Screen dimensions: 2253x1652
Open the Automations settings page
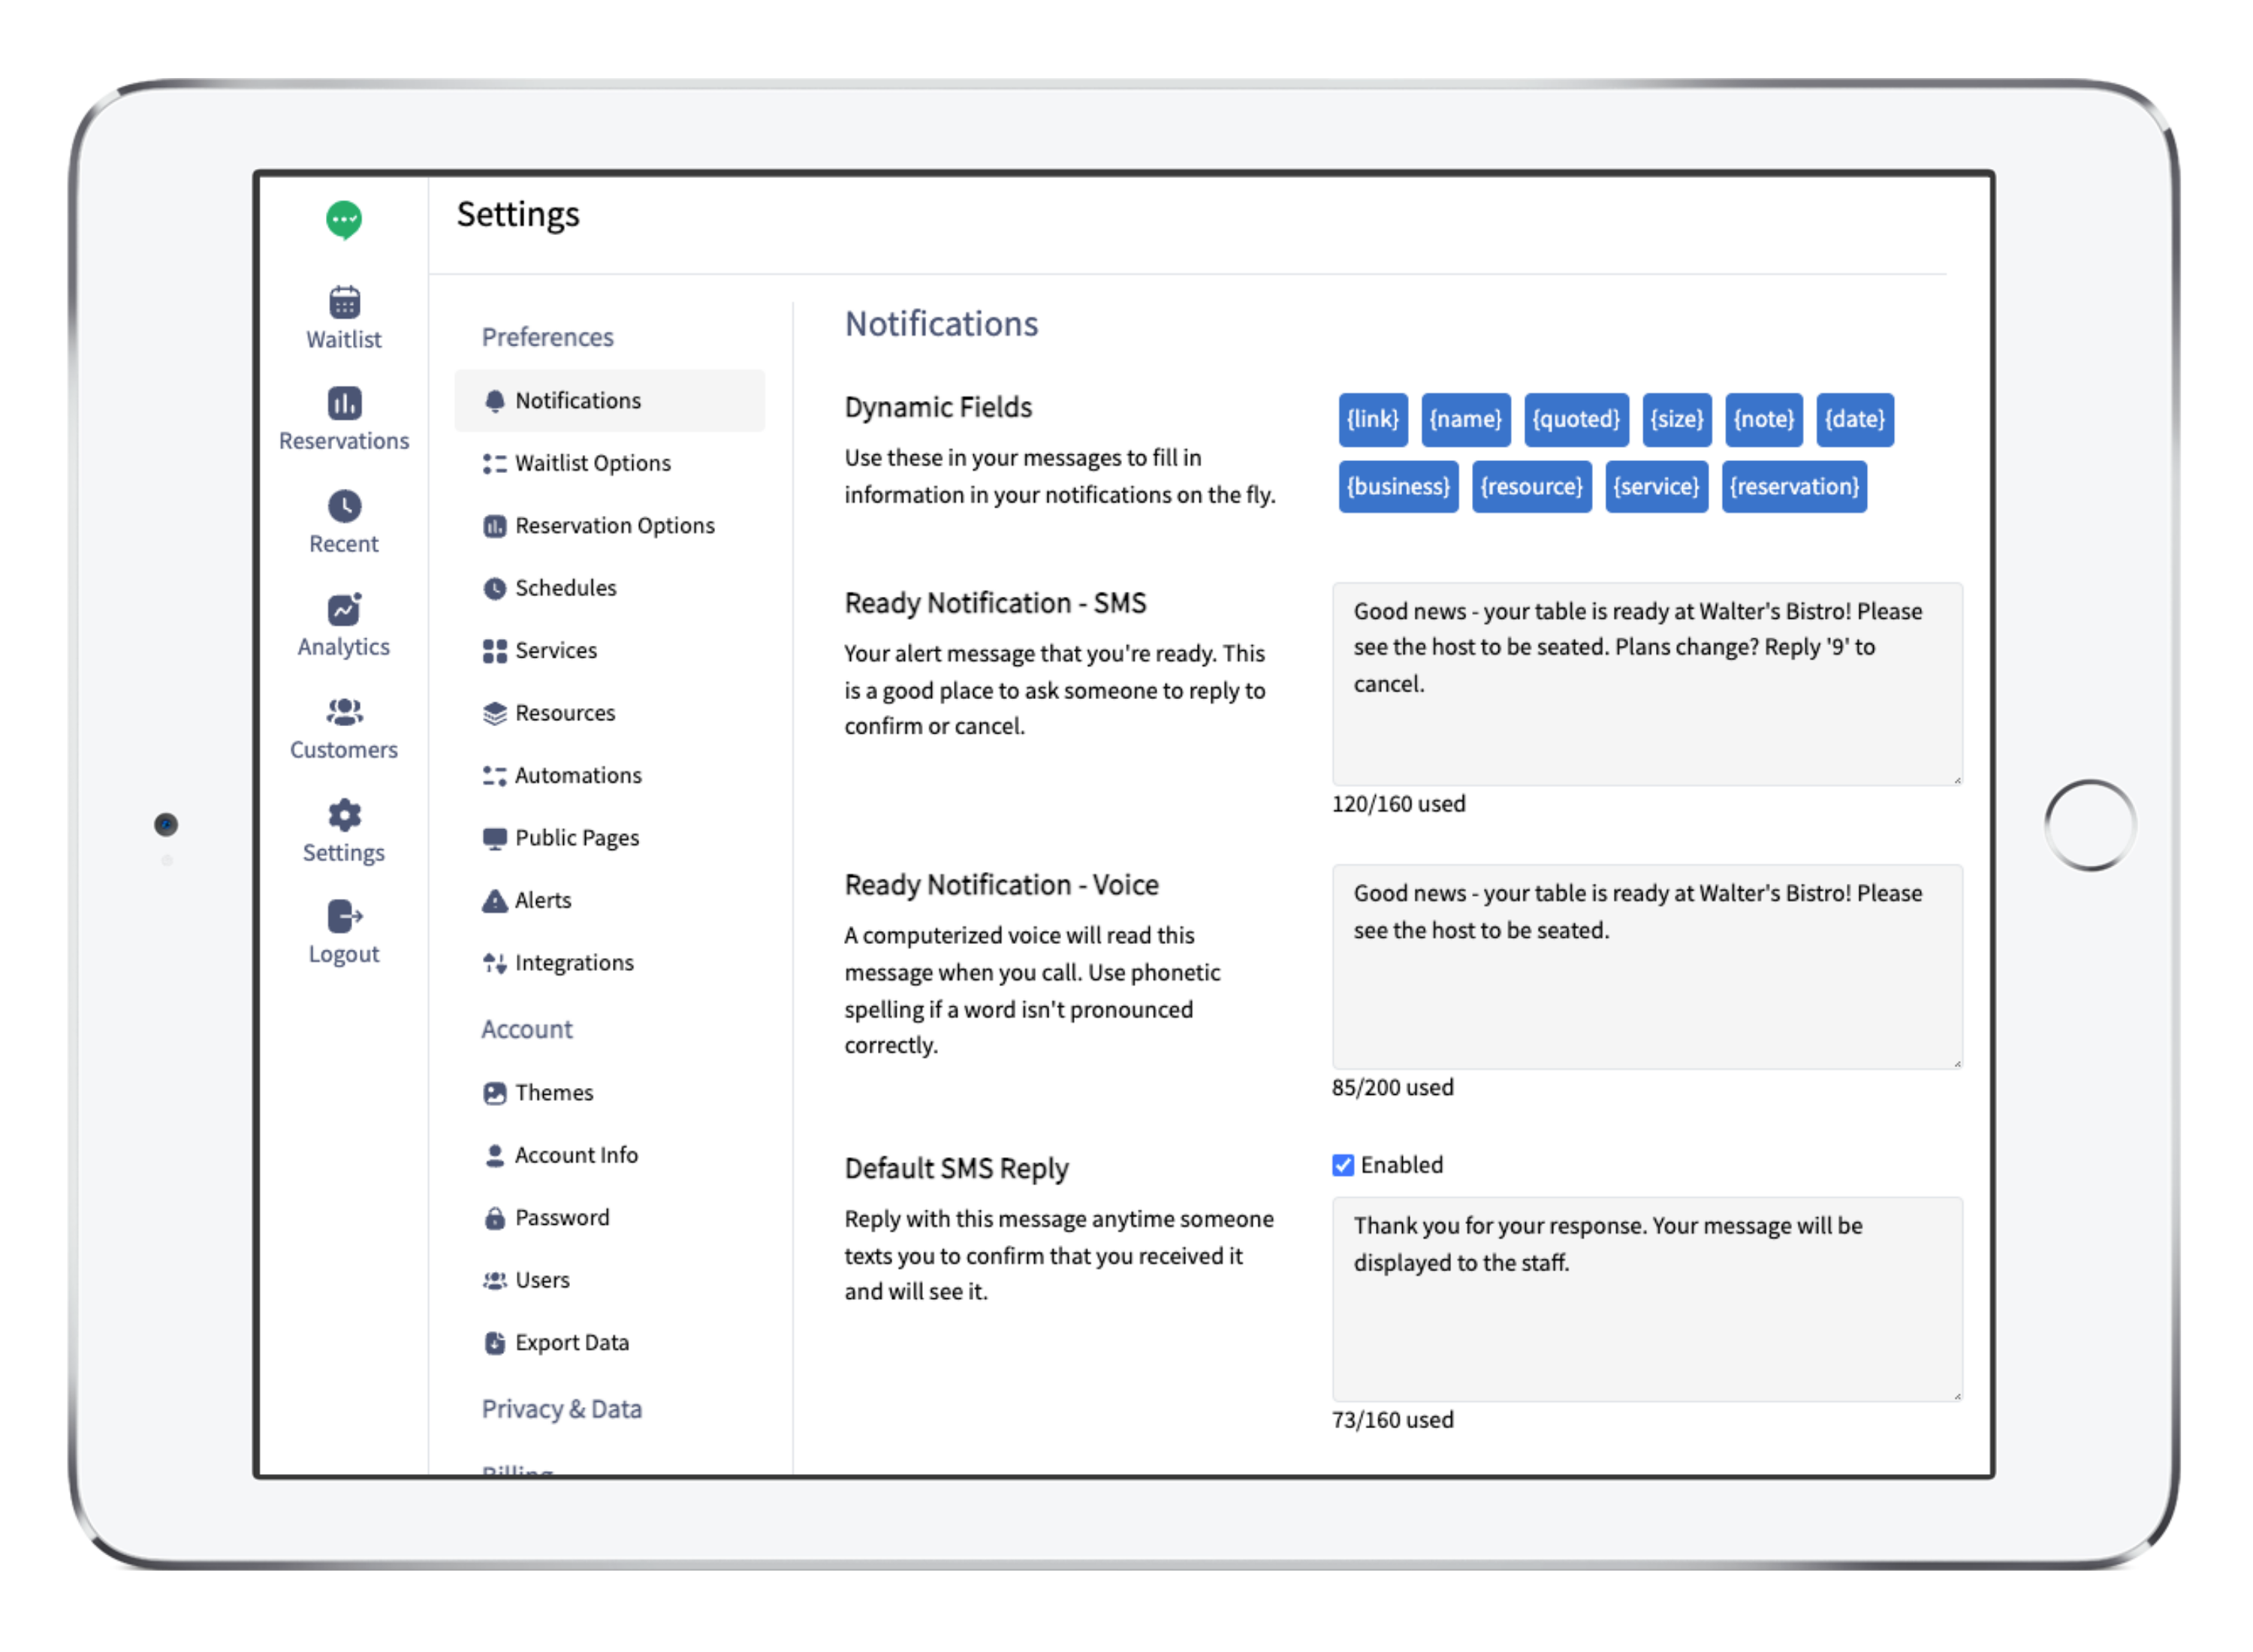click(577, 775)
